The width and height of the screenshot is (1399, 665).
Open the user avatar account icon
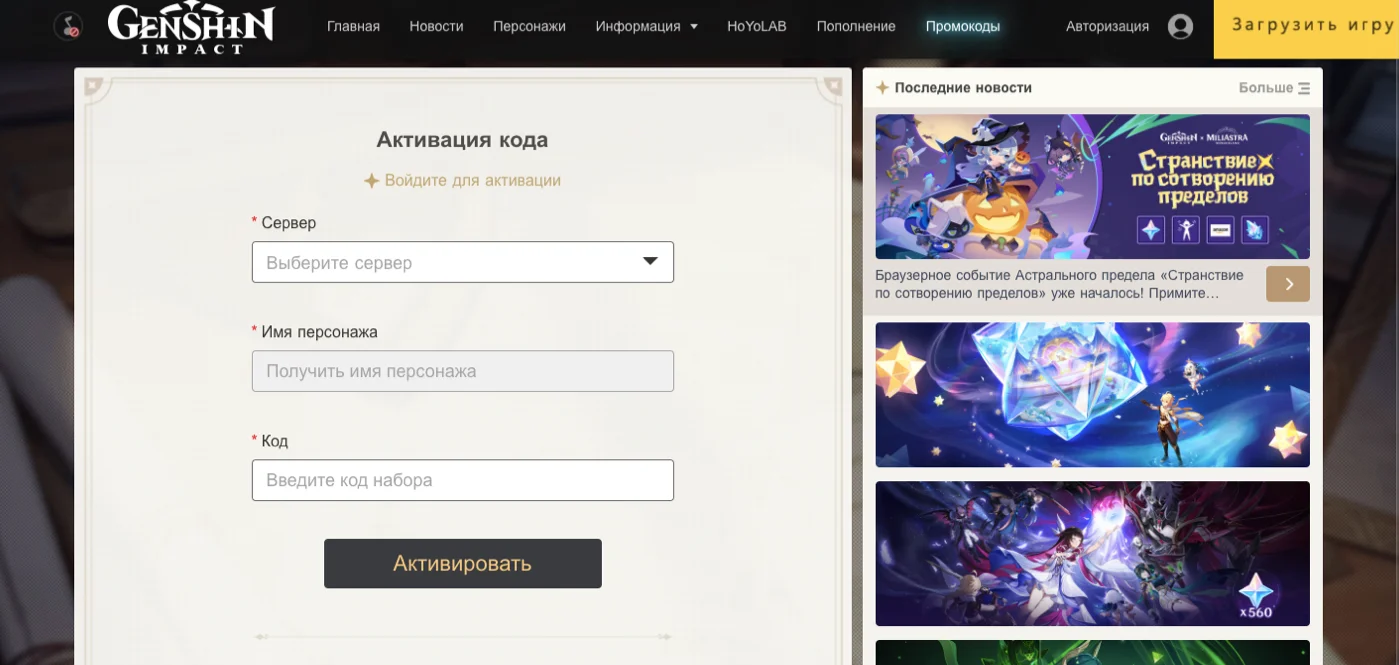tap(1180, 27)
